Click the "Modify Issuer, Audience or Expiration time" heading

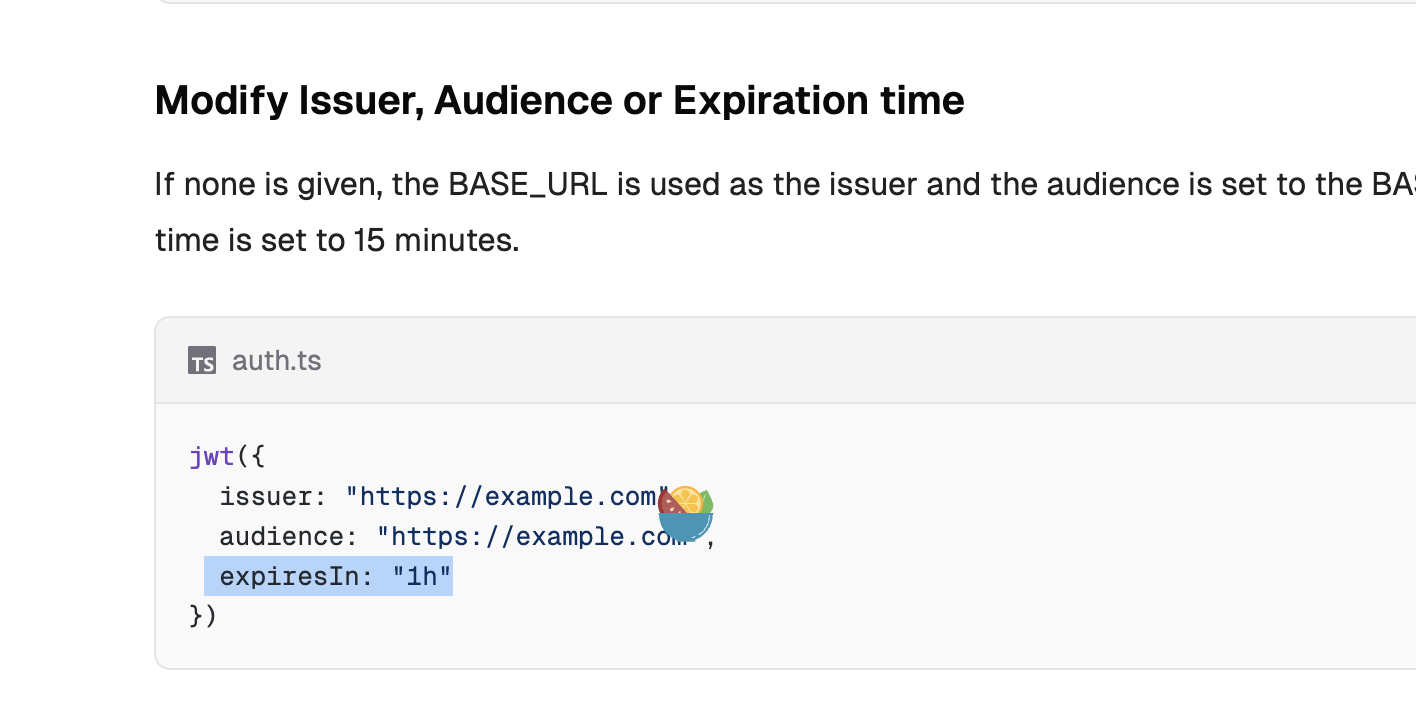click(x=559, y=101)
